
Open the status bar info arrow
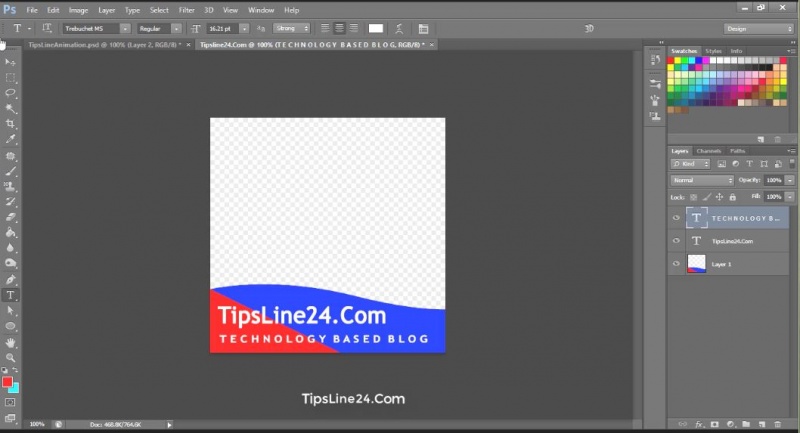(x=169, y=424)
